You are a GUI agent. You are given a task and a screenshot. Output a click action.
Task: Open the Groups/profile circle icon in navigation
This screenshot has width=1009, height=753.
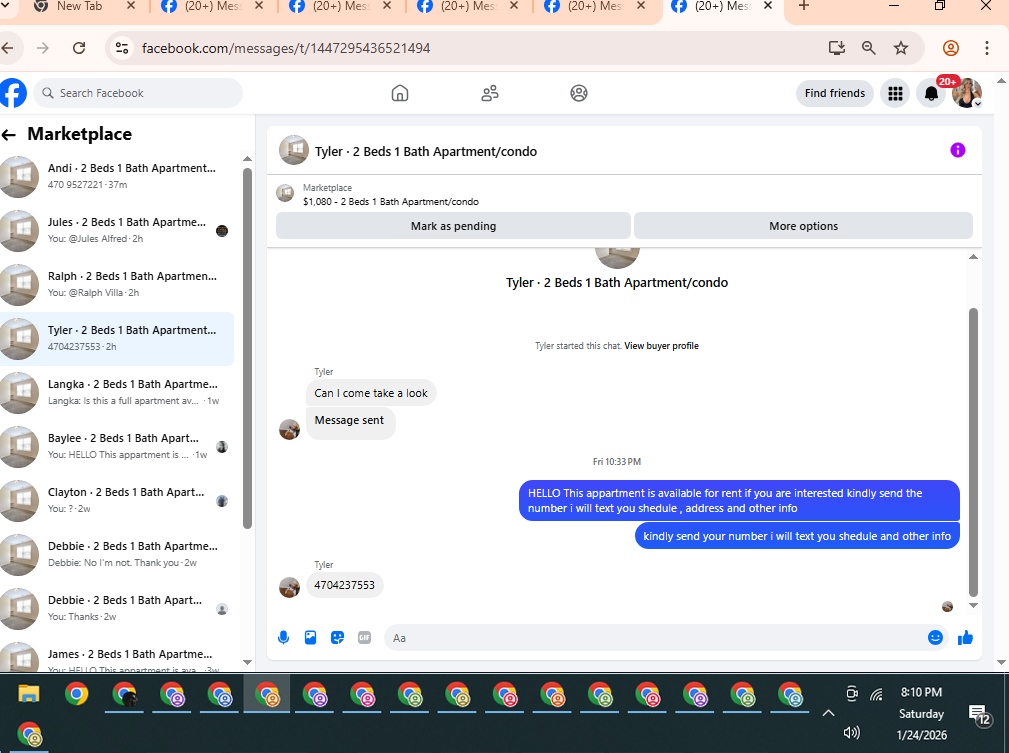[x=579, y=93]
